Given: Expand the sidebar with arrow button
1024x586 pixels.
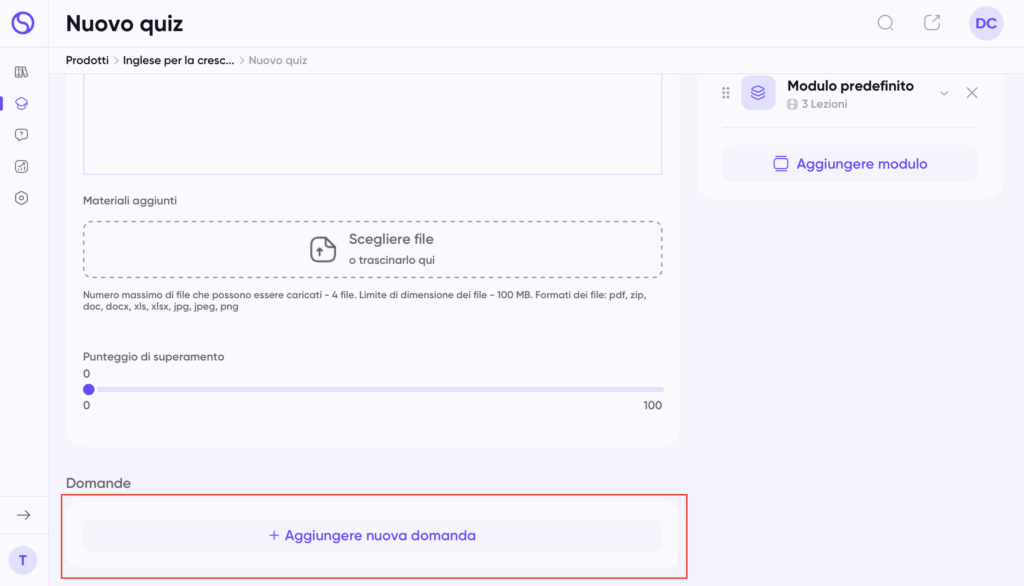Looking at the screenshot, I should pyautogui.click(x=23, y=515).
